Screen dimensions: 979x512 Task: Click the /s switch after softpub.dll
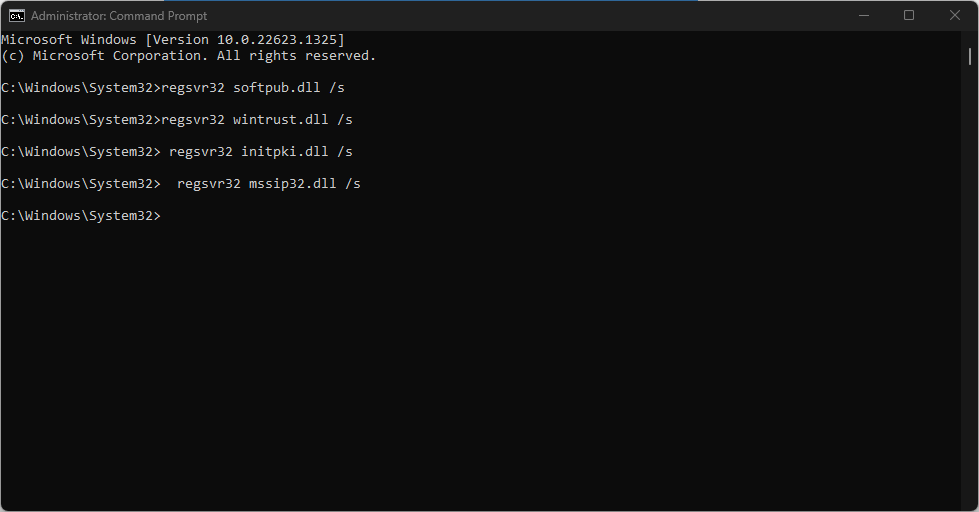point(336,88)
